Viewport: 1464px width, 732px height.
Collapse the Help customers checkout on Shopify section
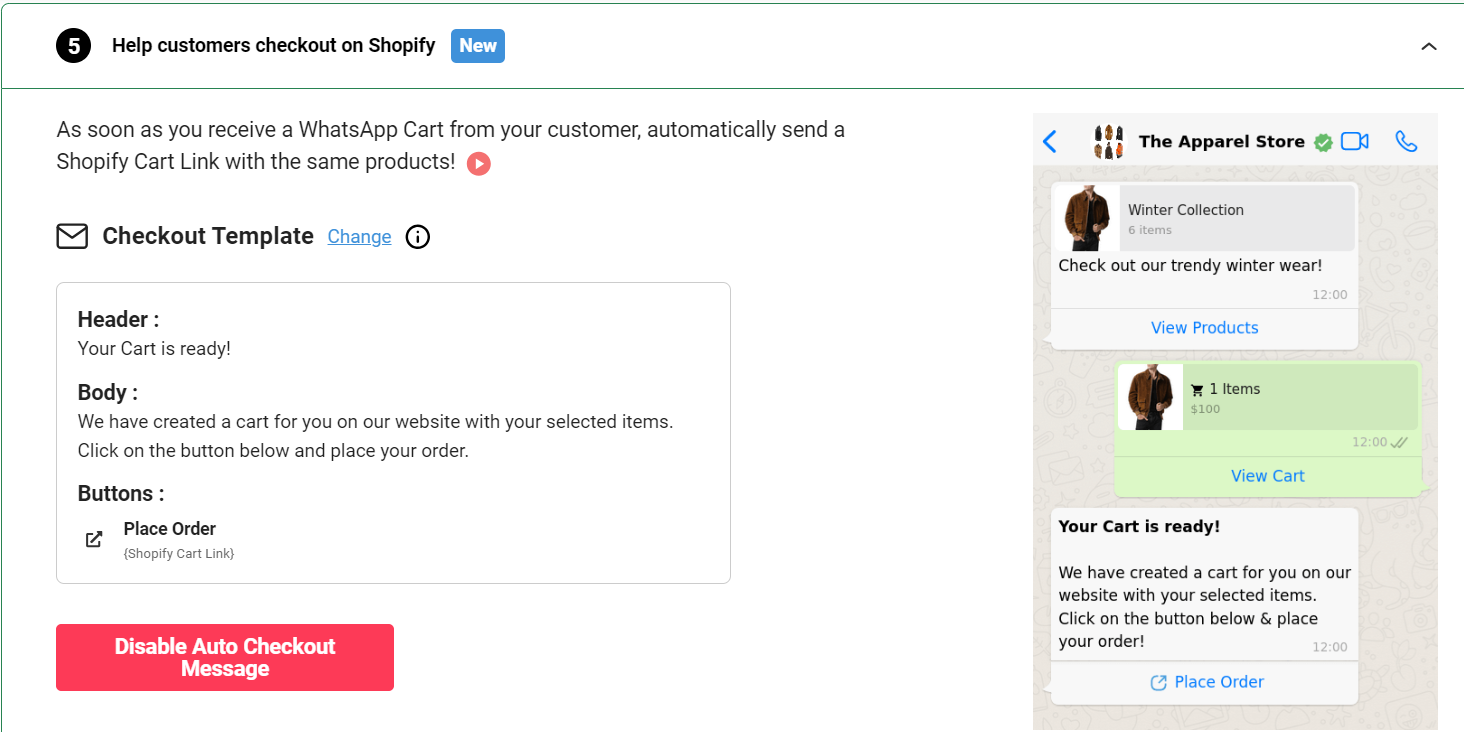1428,46
